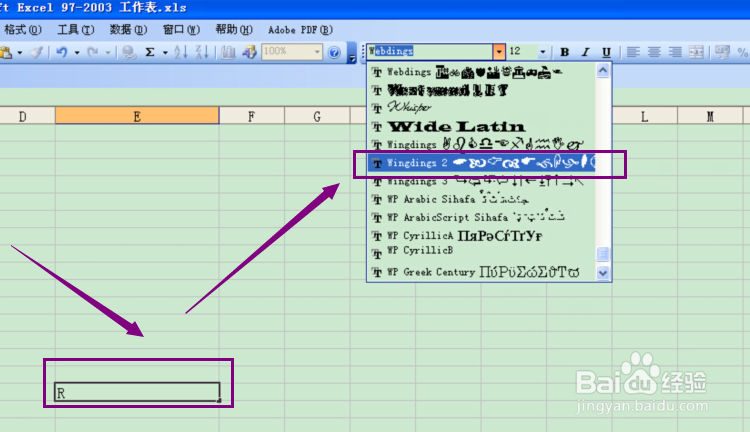750x432 pixels.
Task: Click in the font name box
Action: (430, 51)
